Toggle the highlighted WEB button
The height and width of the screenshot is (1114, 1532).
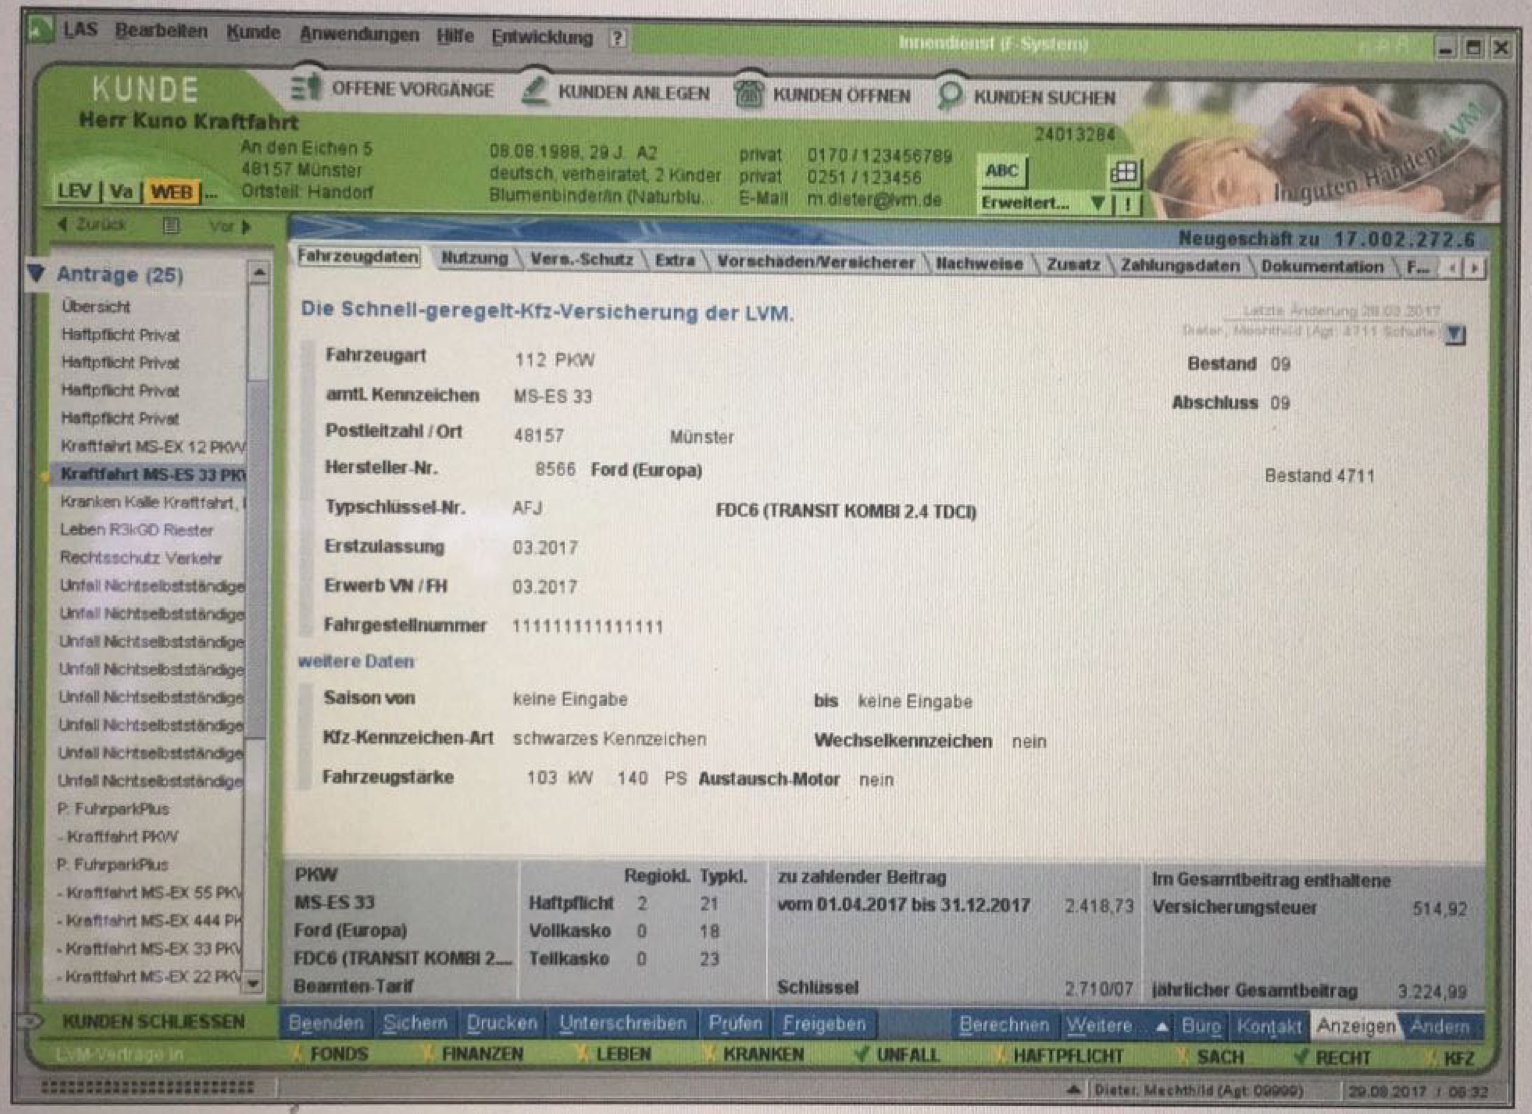pos(171,191)
